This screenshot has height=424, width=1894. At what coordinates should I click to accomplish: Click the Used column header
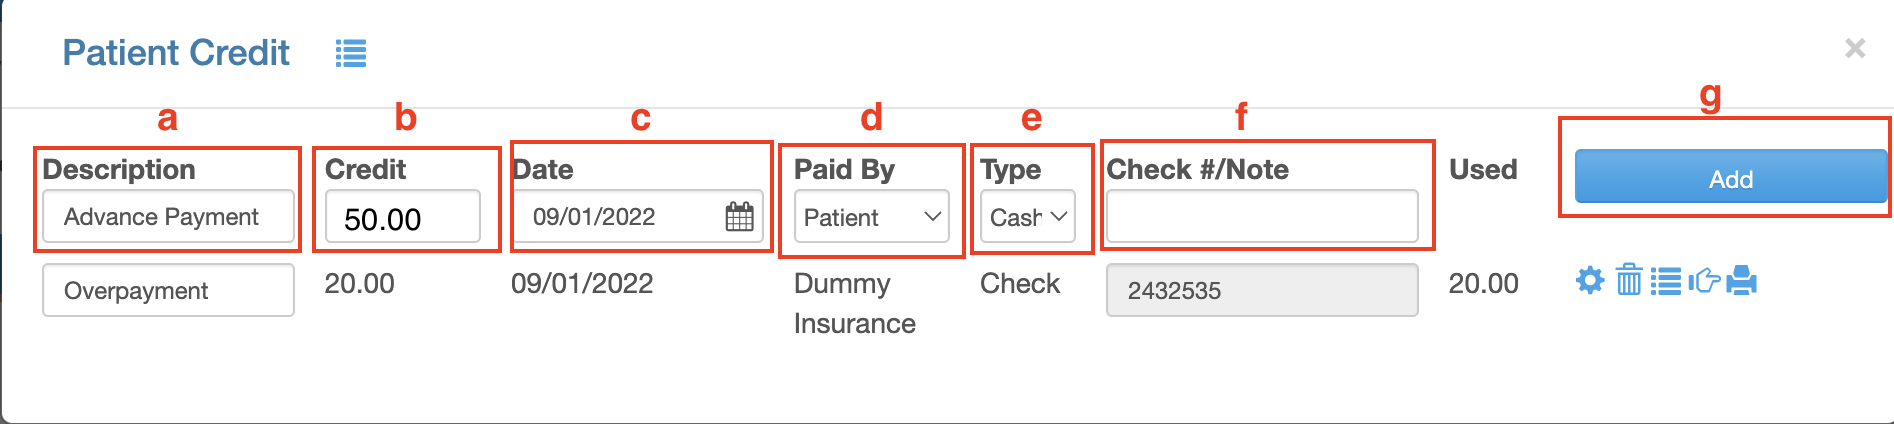(x=1483, y=169)
